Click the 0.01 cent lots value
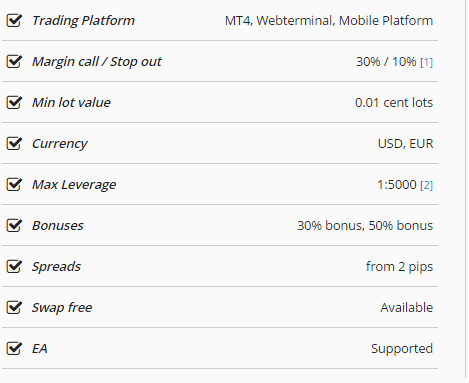Image resolution: width=469 pixels, height=383 pixels. 394,103
